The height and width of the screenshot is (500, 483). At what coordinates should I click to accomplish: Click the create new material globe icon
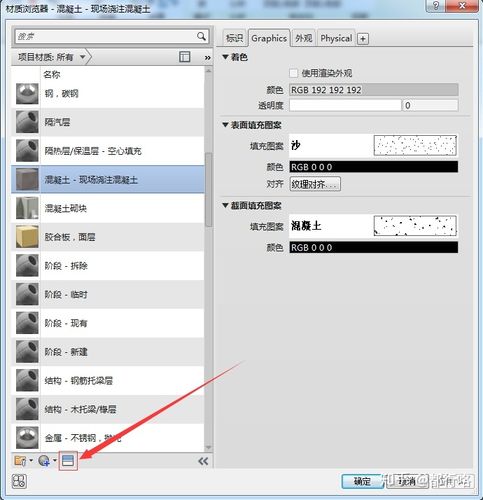[44, 461]
